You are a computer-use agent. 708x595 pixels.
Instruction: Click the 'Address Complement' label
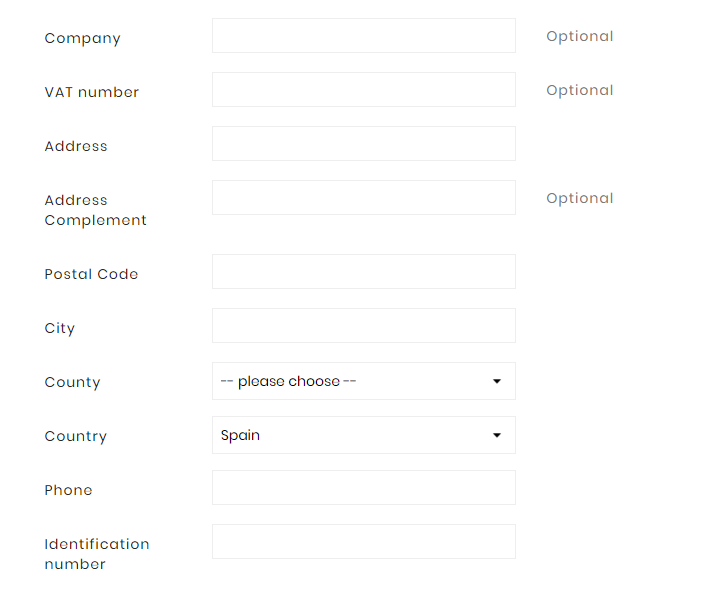[x=95, y=210]
